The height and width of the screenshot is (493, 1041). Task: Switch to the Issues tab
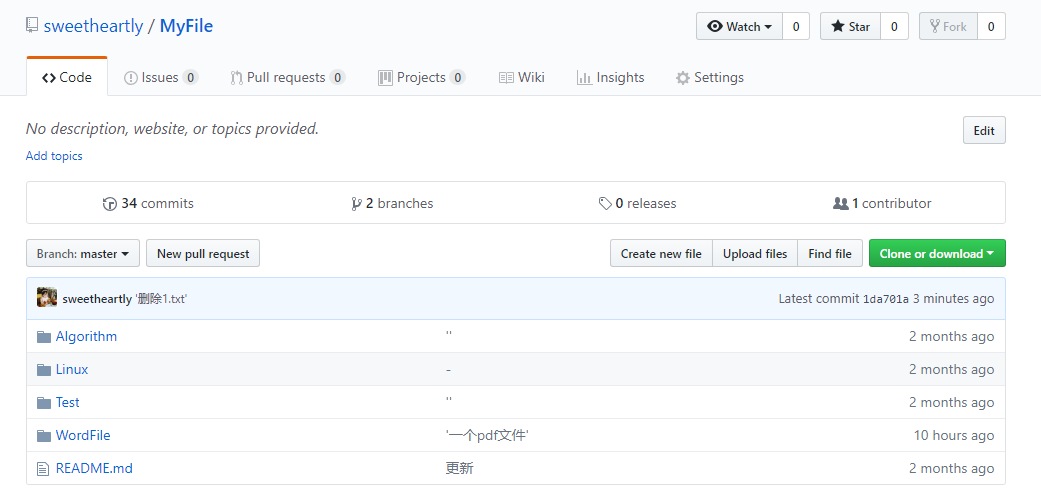160,78
